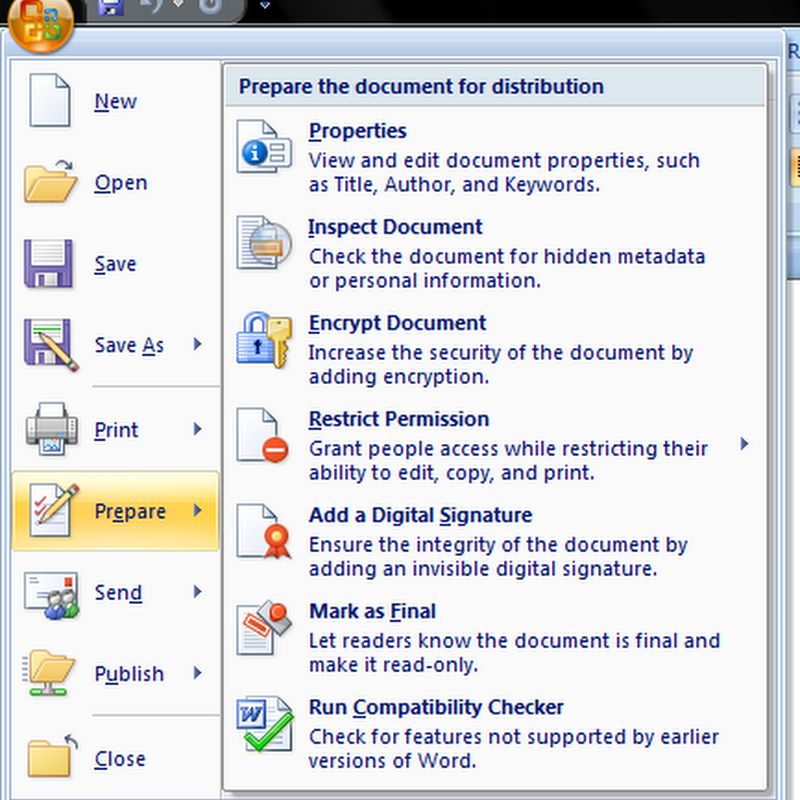Choose the Open menu label
This screenshot has width=800, height=800.
(x=121, y=183)
